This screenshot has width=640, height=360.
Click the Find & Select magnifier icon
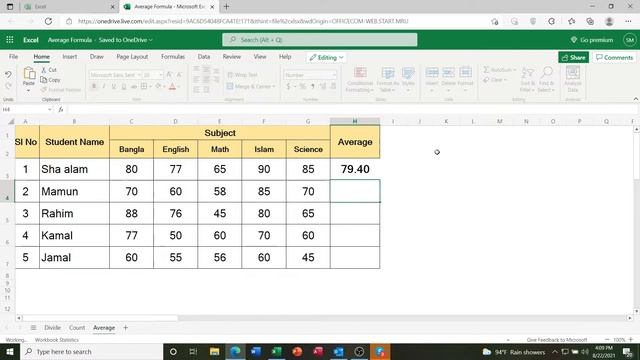click(546, 73)
